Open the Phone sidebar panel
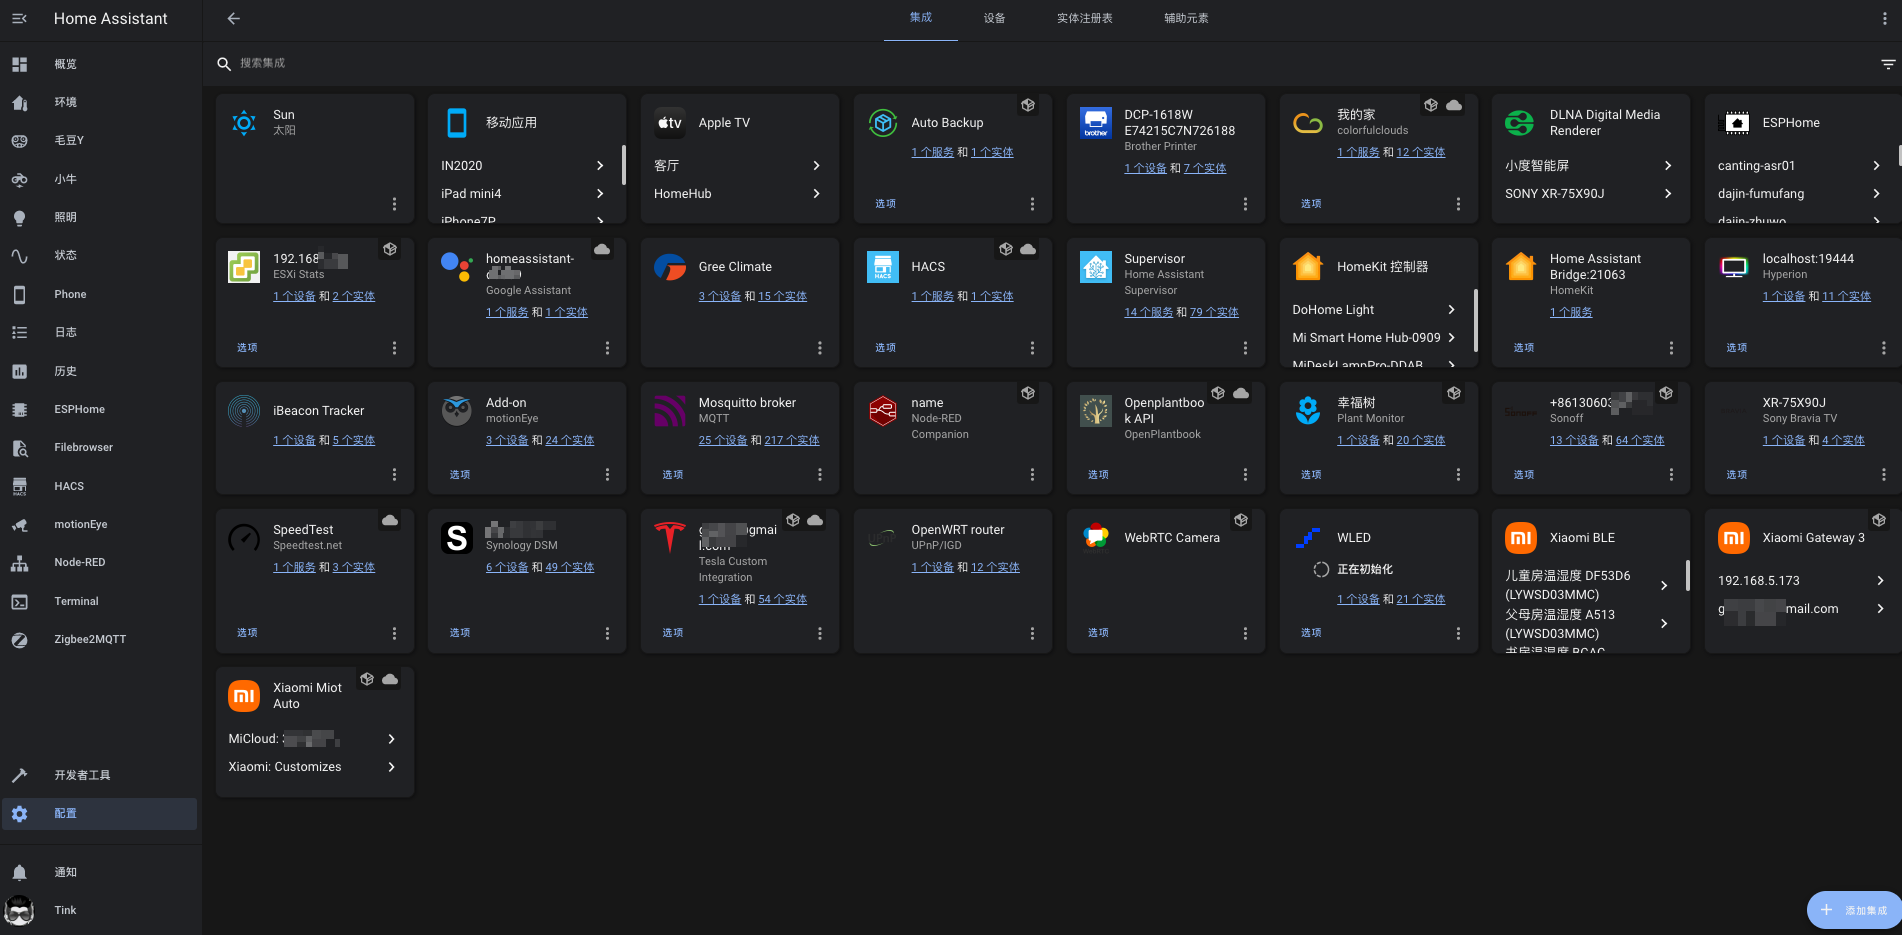This screenshot has width=1902, height=935. pos(100,294)
